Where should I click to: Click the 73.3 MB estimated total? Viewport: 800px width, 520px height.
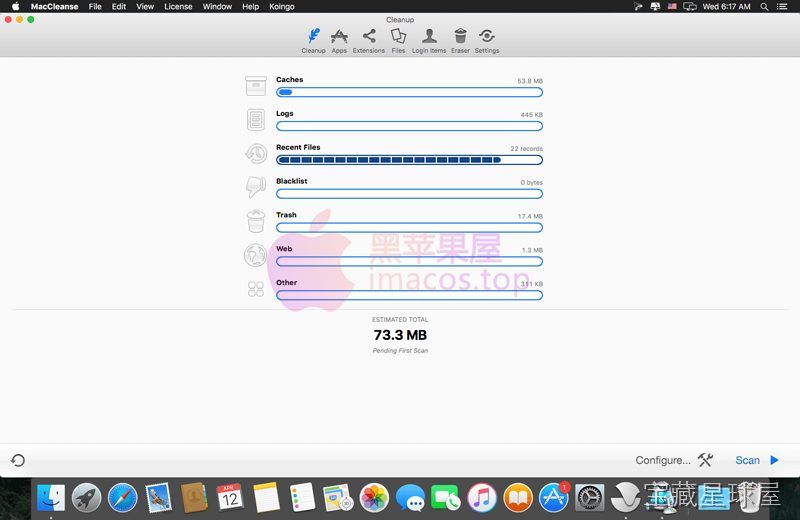pos(400,335)
